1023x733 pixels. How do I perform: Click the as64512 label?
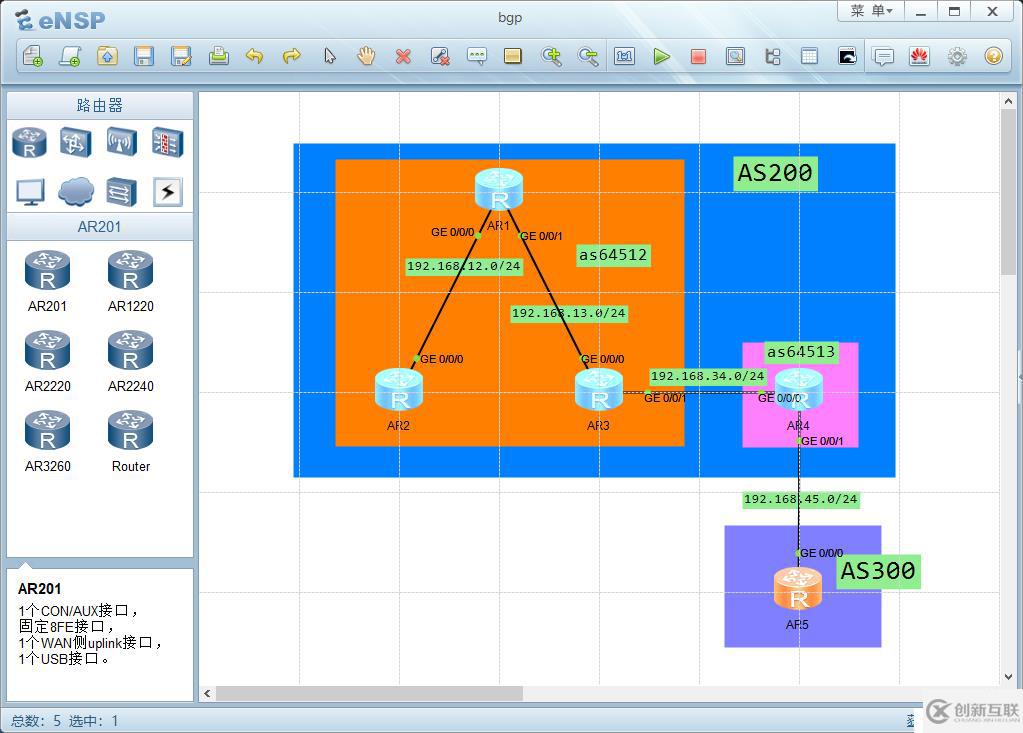click(613, 255)
